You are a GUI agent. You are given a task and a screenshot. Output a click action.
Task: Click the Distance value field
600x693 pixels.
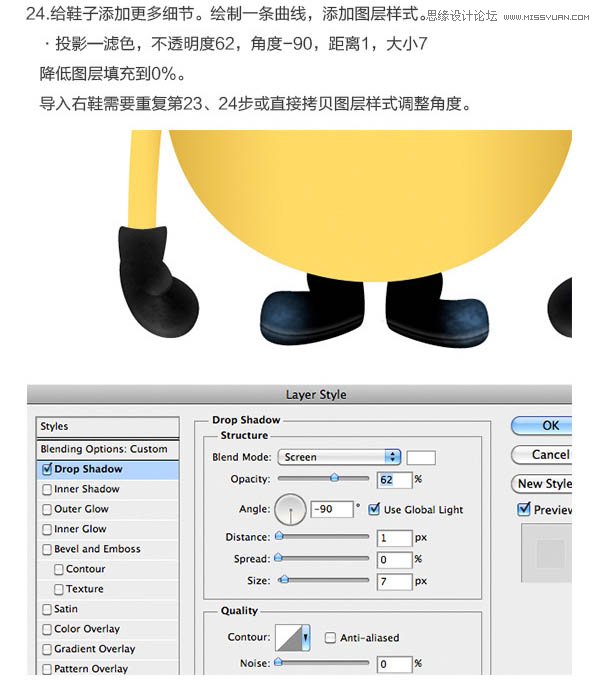coord(395,537)
